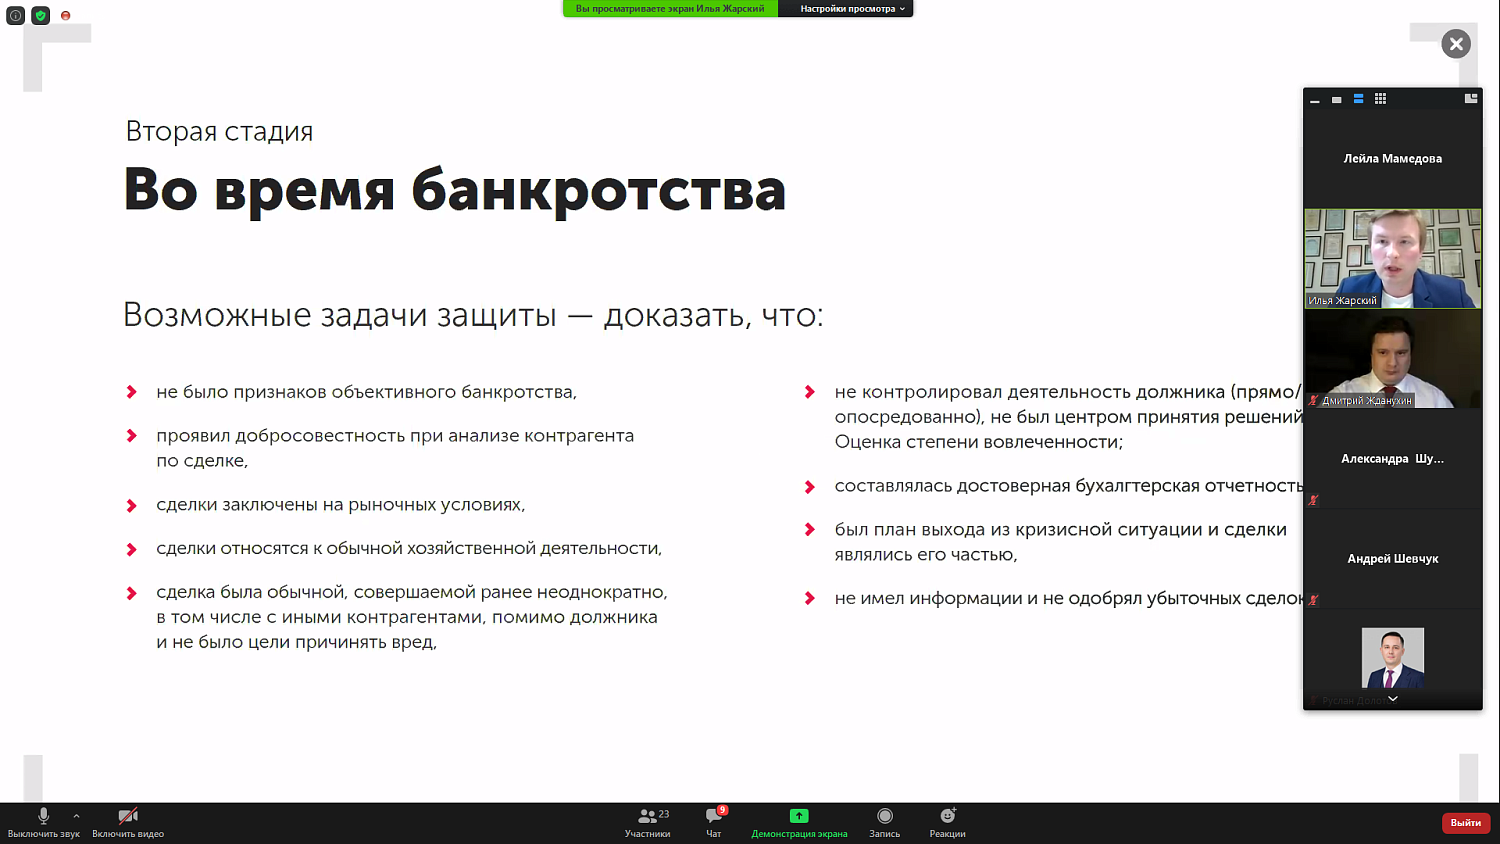Screen dimensions: 1500x844
Task: Hide thumbnail video panel with dash icon
Action: (1315, 99)
